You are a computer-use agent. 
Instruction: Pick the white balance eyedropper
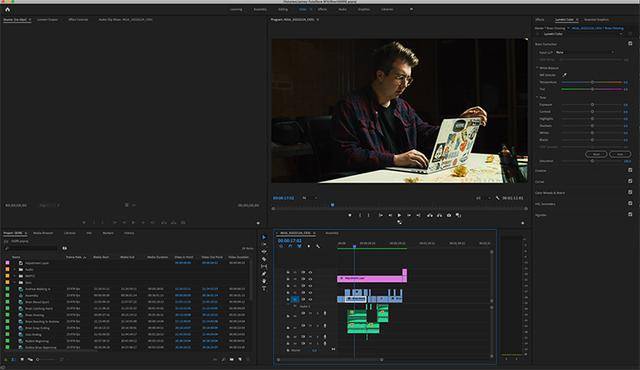[564, 75]
